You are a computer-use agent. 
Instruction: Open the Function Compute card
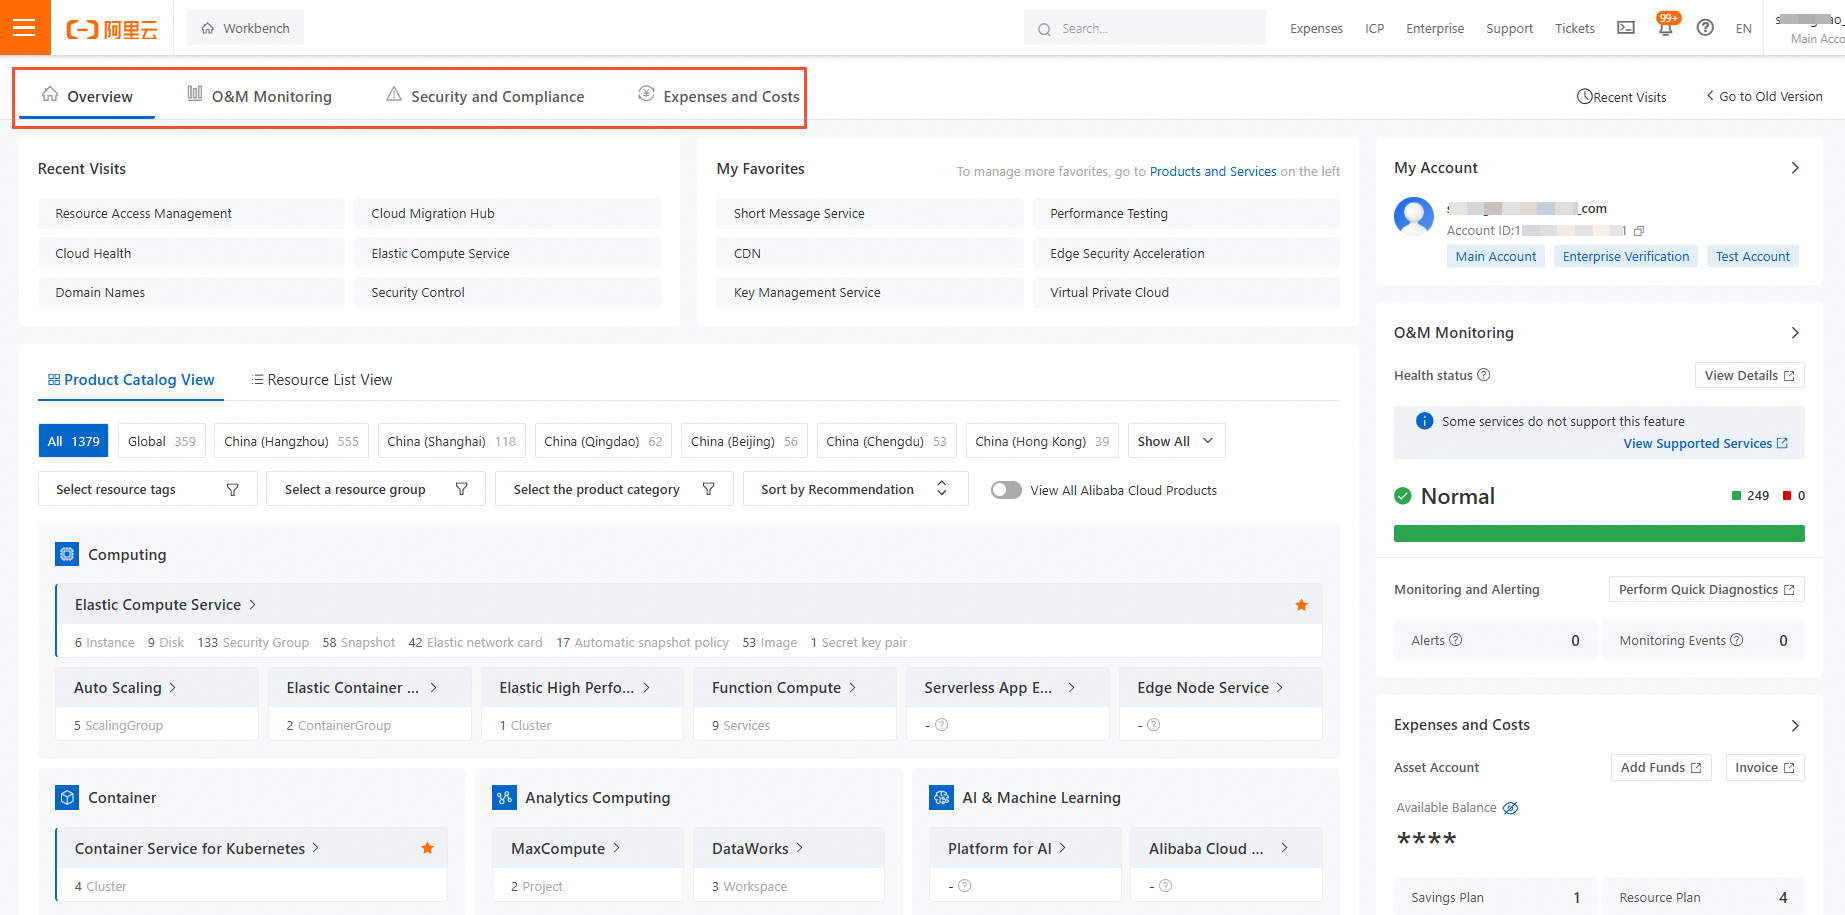pos(795,704)
